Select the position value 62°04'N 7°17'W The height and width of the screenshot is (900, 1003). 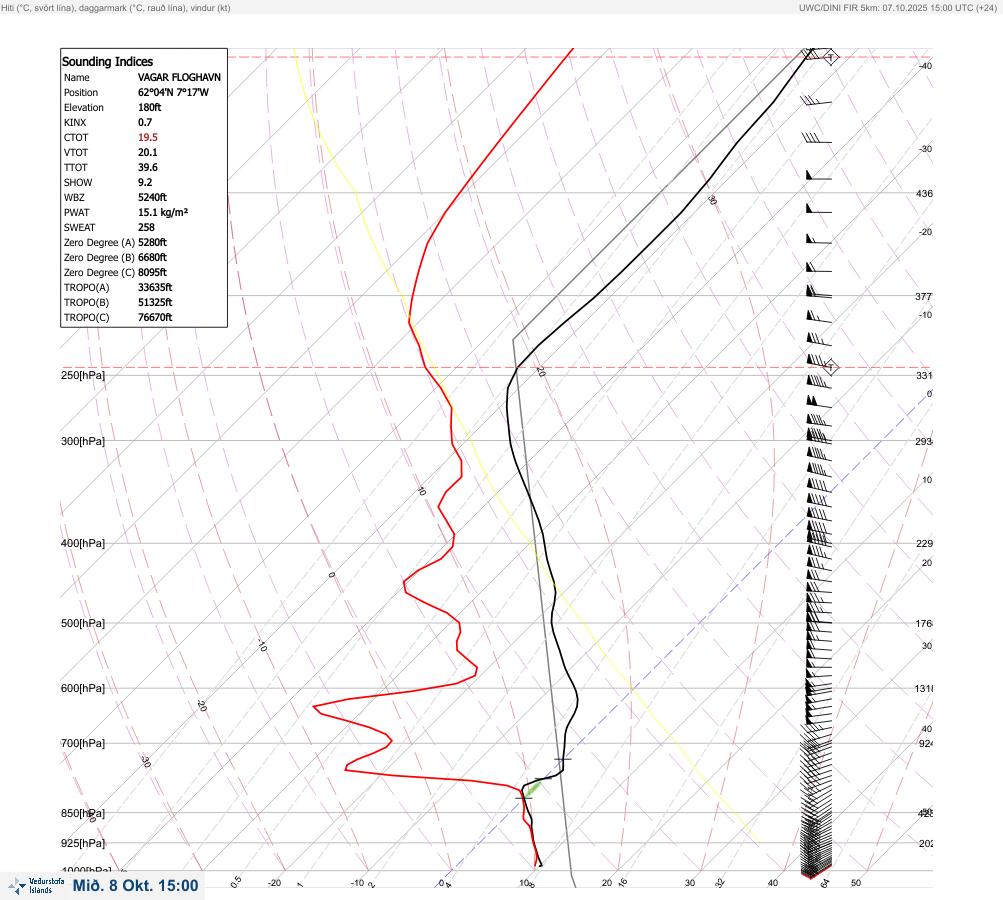tap(173, 92)
